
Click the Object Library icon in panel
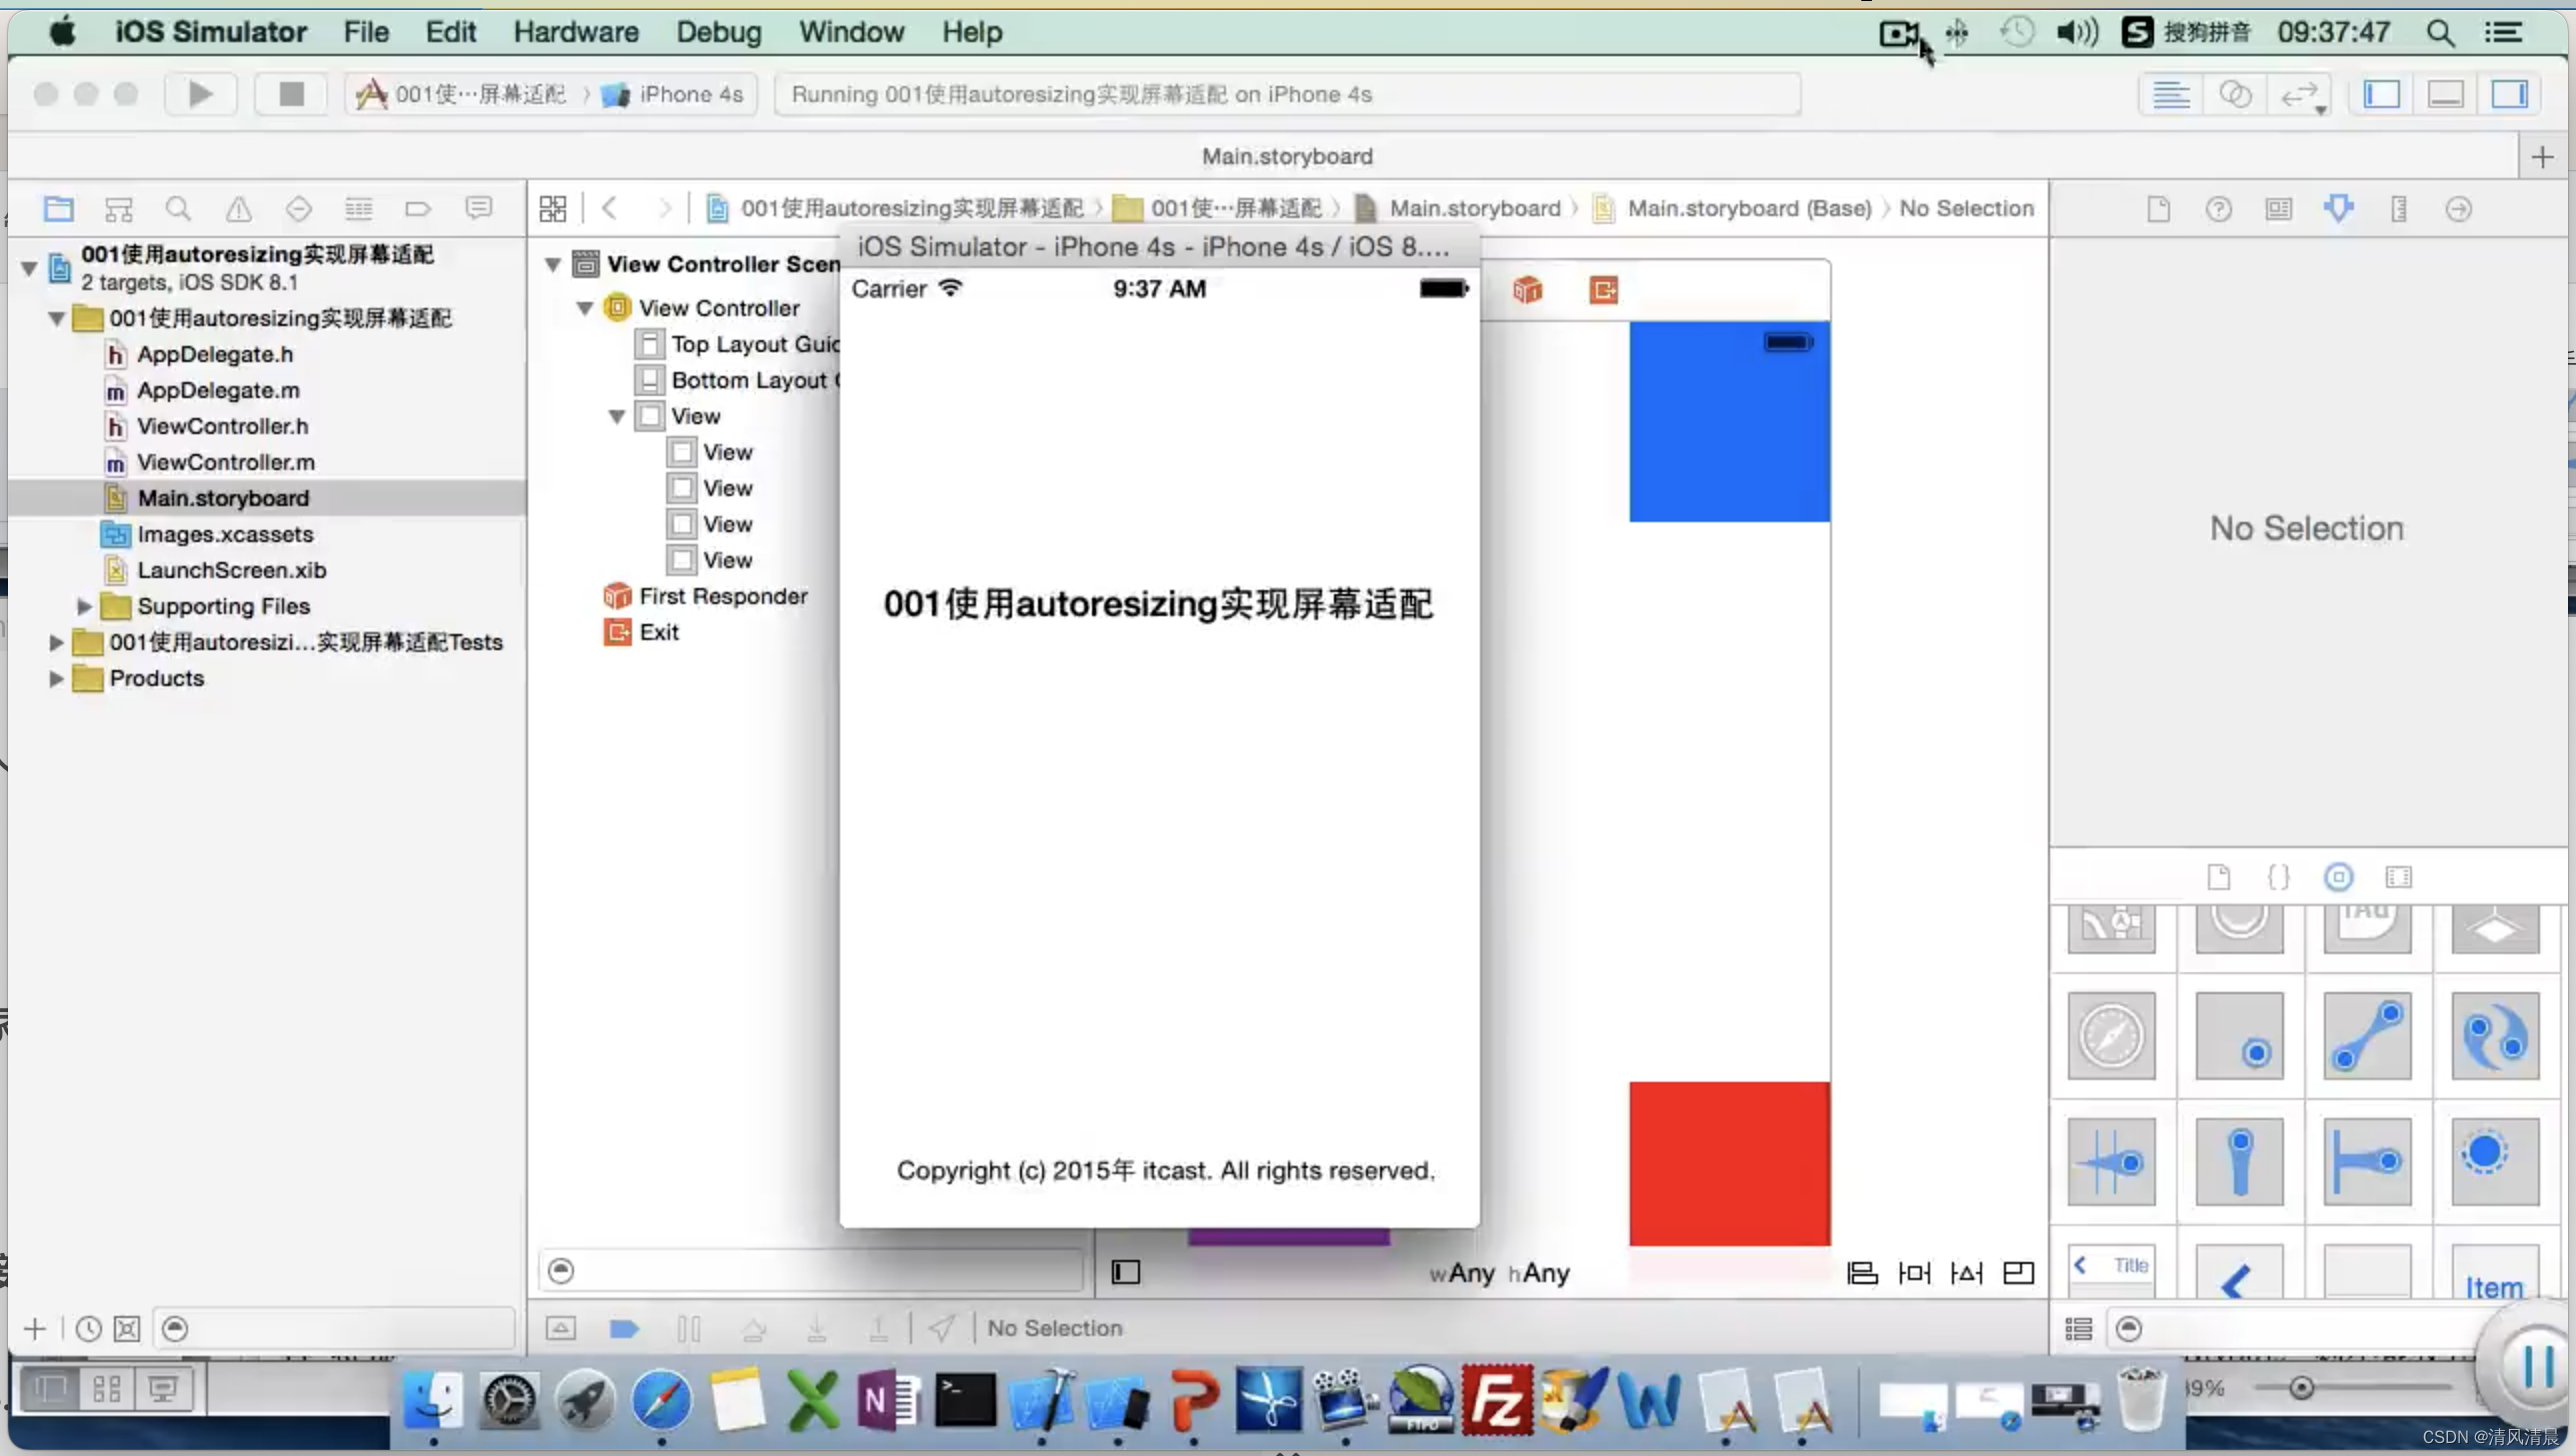tap(2339, 876)
